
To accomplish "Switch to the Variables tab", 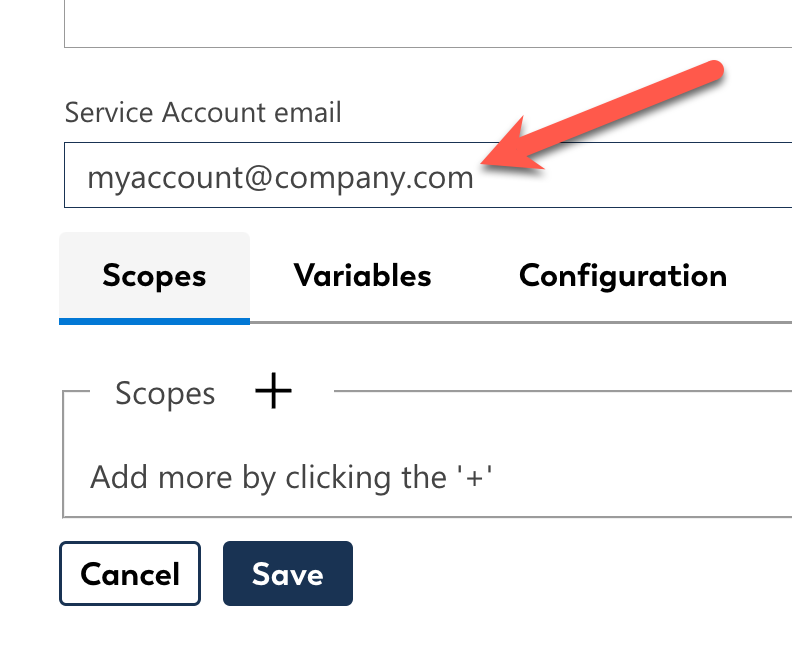I will (362, 276).
